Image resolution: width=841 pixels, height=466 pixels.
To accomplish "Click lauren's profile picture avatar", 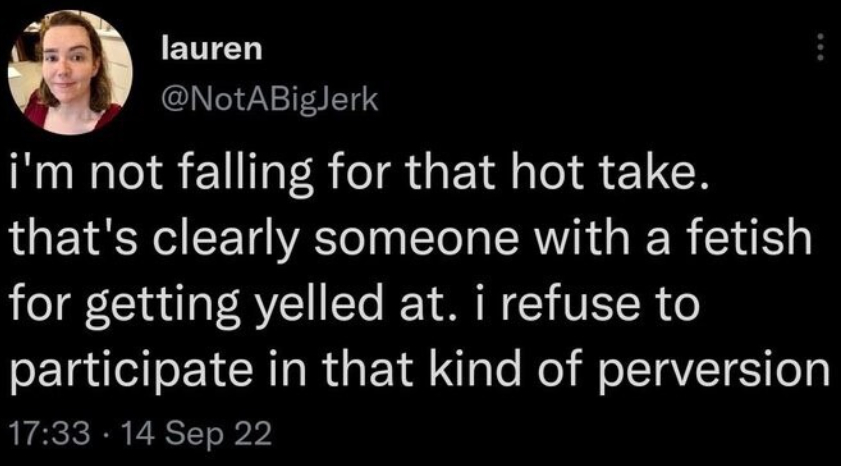I will (x=66, y=72).
